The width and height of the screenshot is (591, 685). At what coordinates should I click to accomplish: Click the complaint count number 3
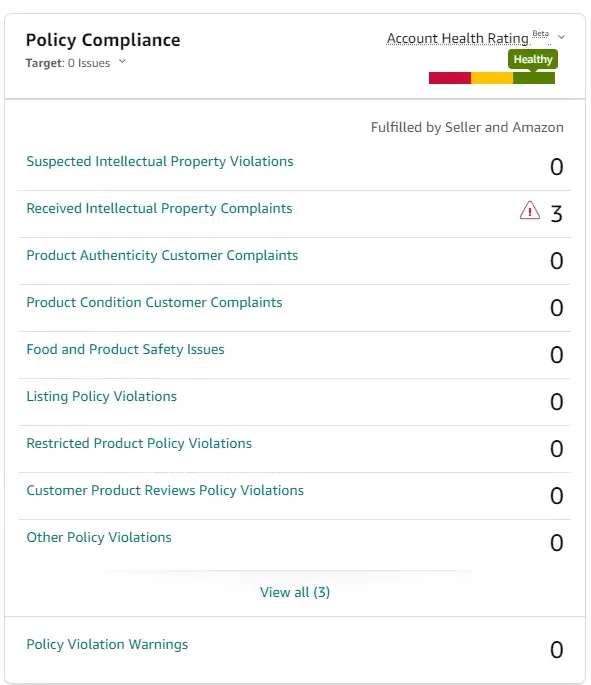[x=556, y=214]
